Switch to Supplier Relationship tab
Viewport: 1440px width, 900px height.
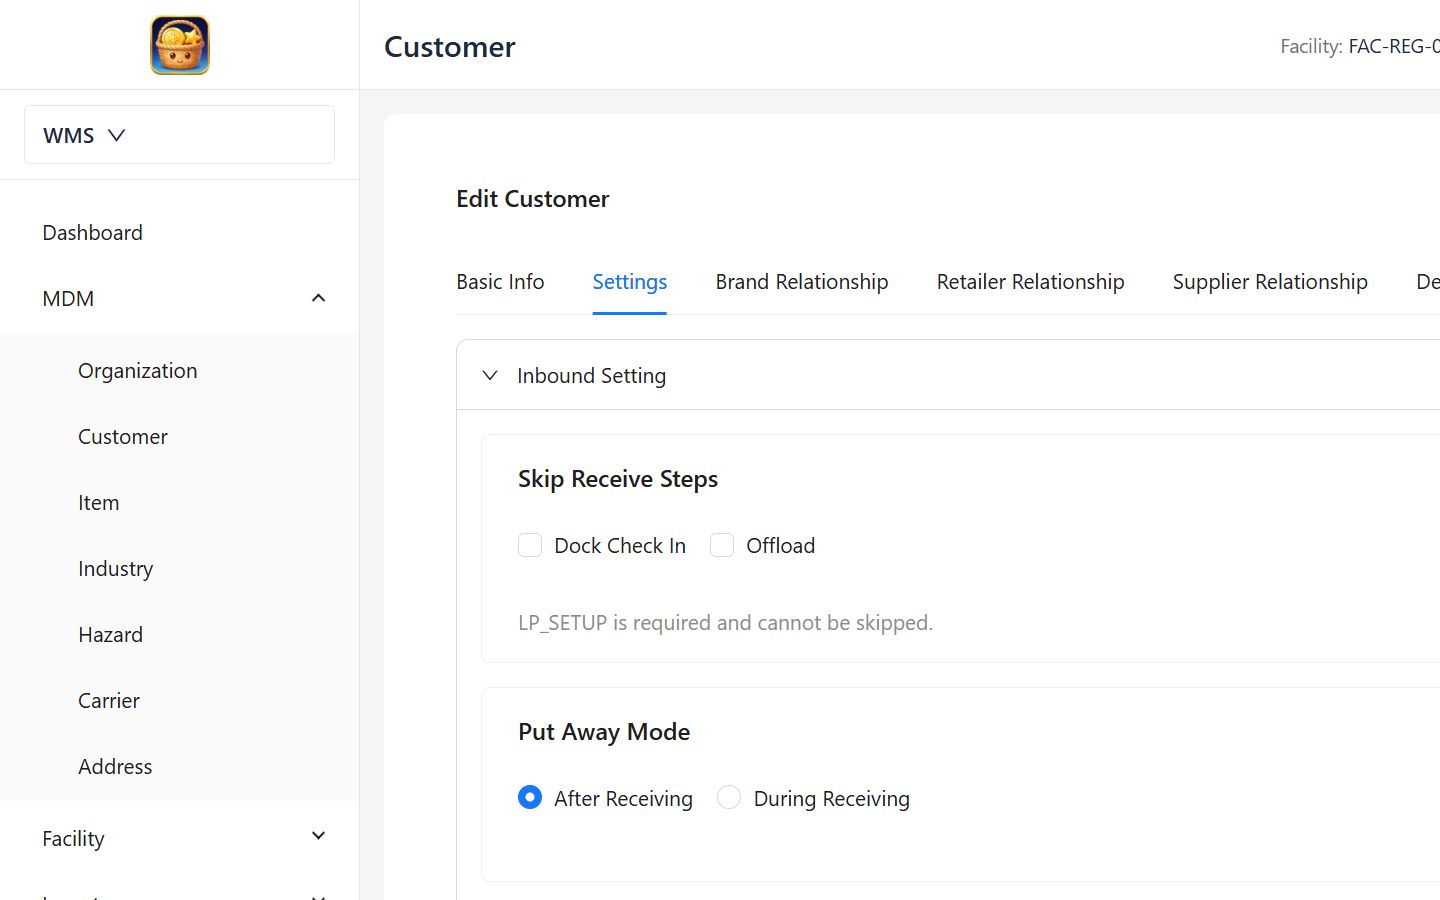tap(1270, 282)
